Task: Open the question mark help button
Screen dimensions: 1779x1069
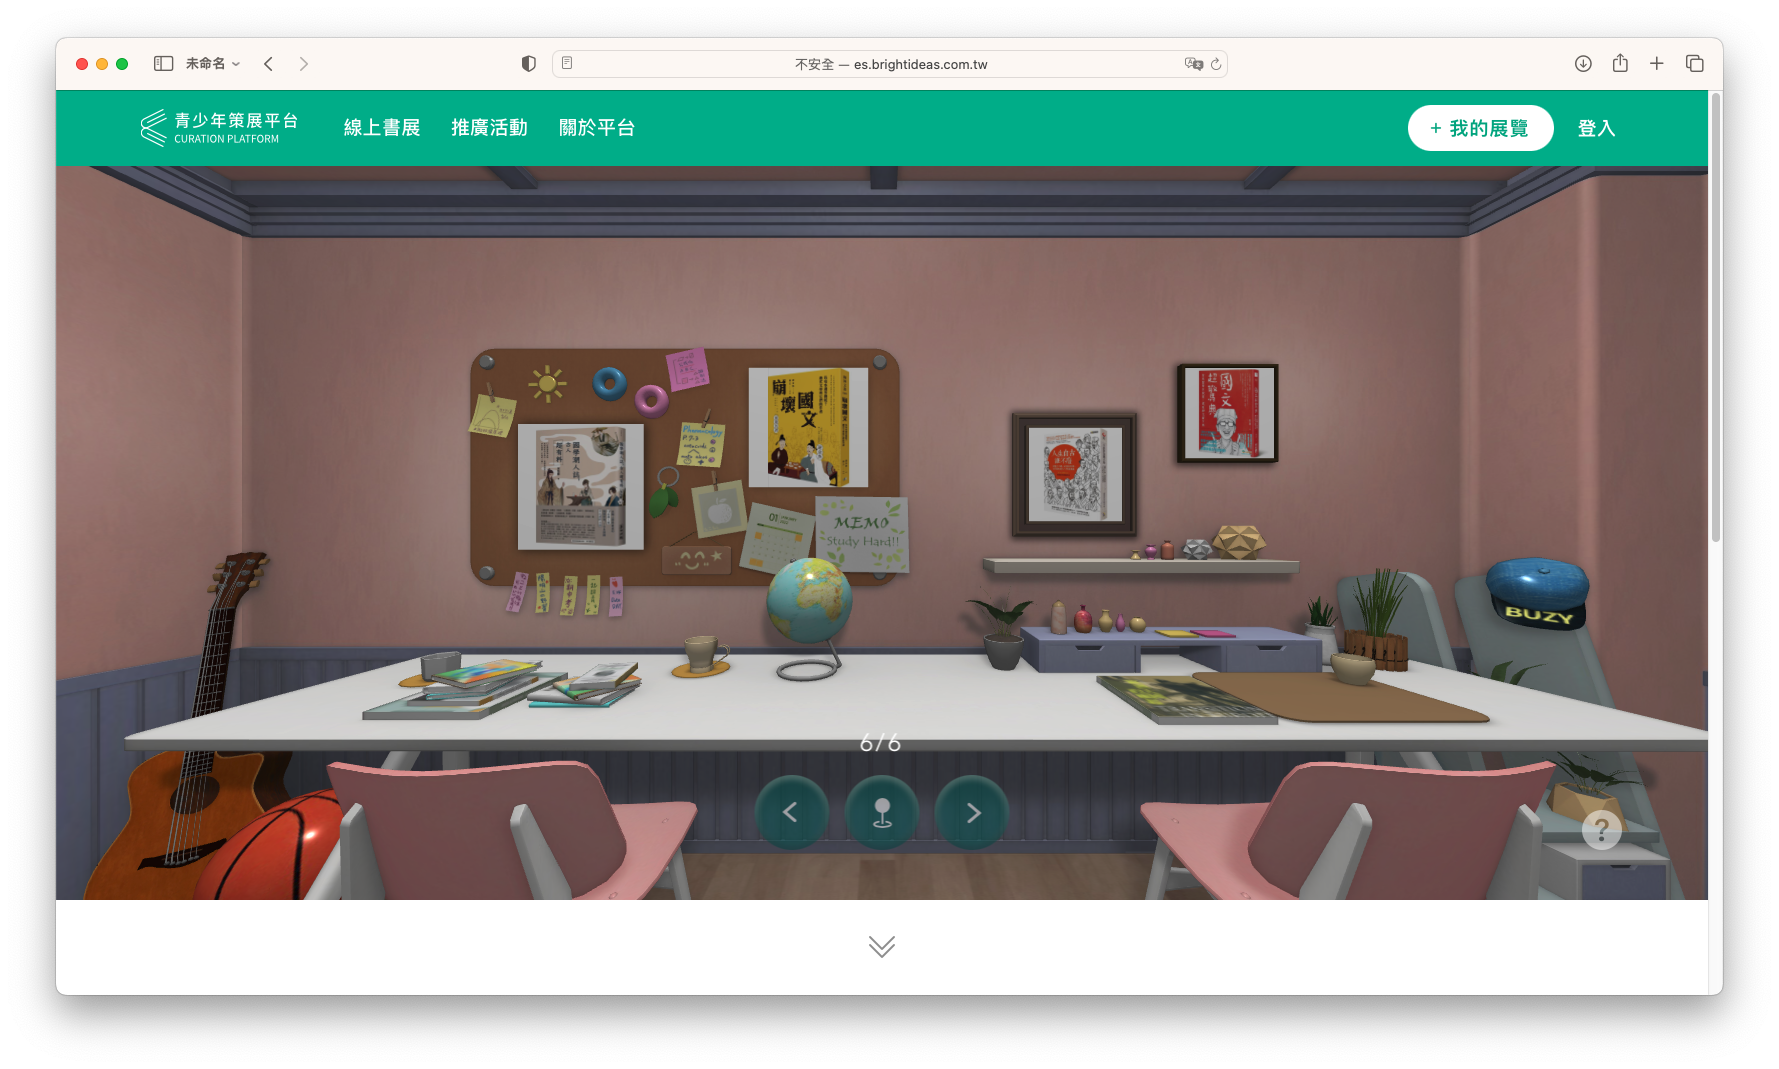Action: tap(1601, 829)
